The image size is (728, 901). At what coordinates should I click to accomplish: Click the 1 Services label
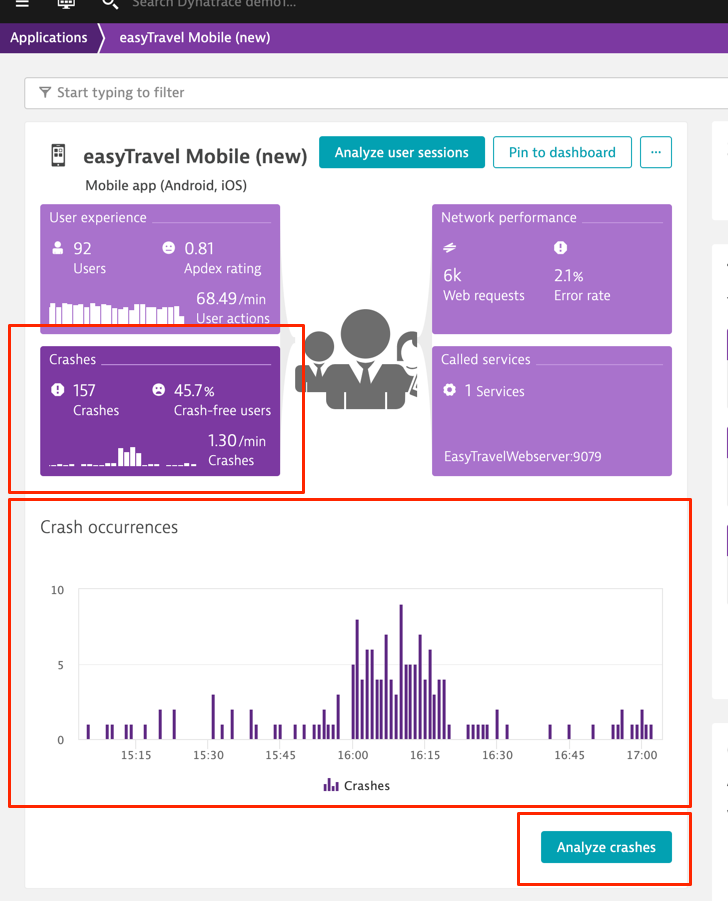tap(494, 391)
